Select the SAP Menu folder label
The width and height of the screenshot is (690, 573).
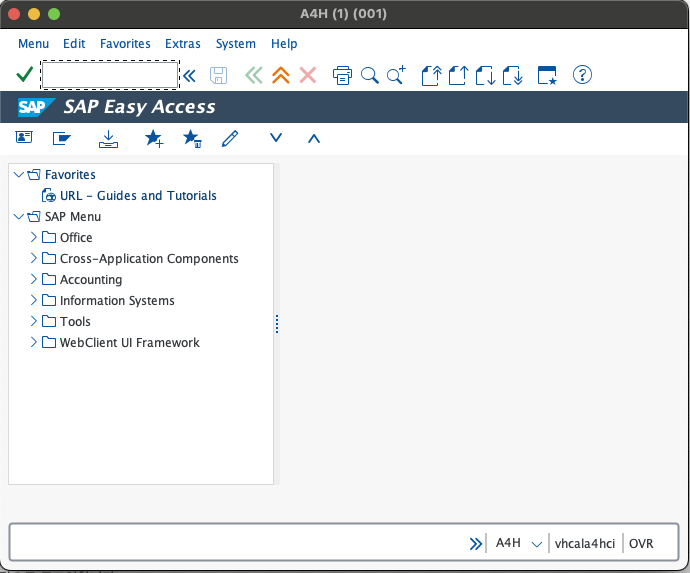click(73, 217)
